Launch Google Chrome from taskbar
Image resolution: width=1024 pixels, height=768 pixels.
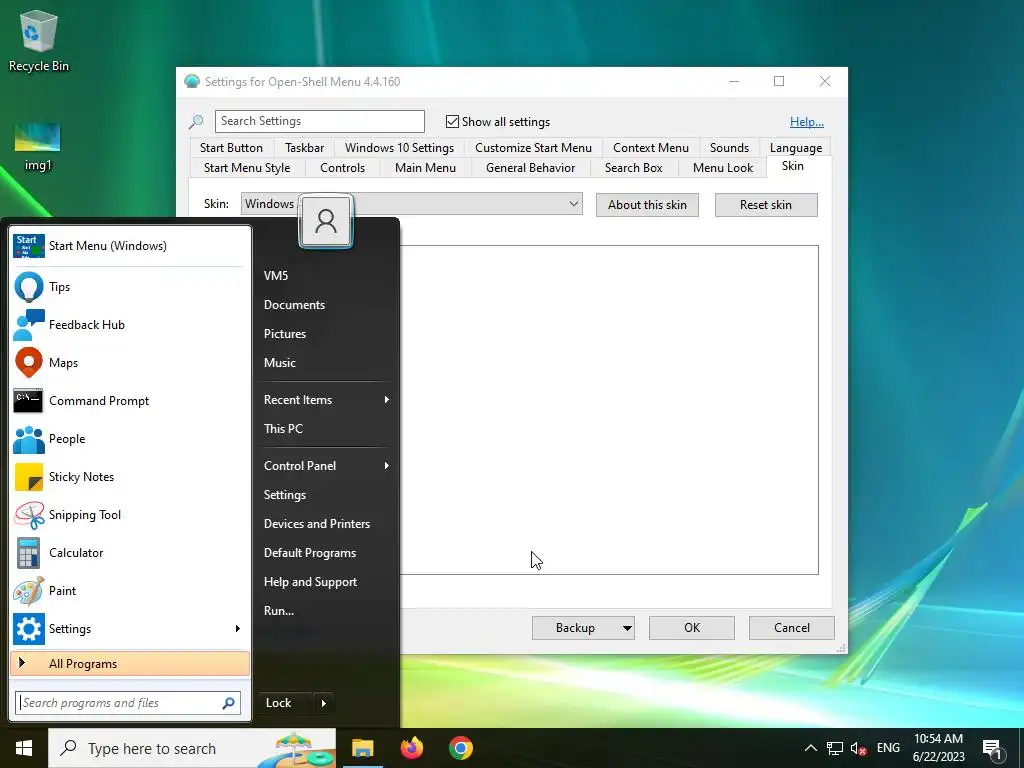tap(461, 748)
